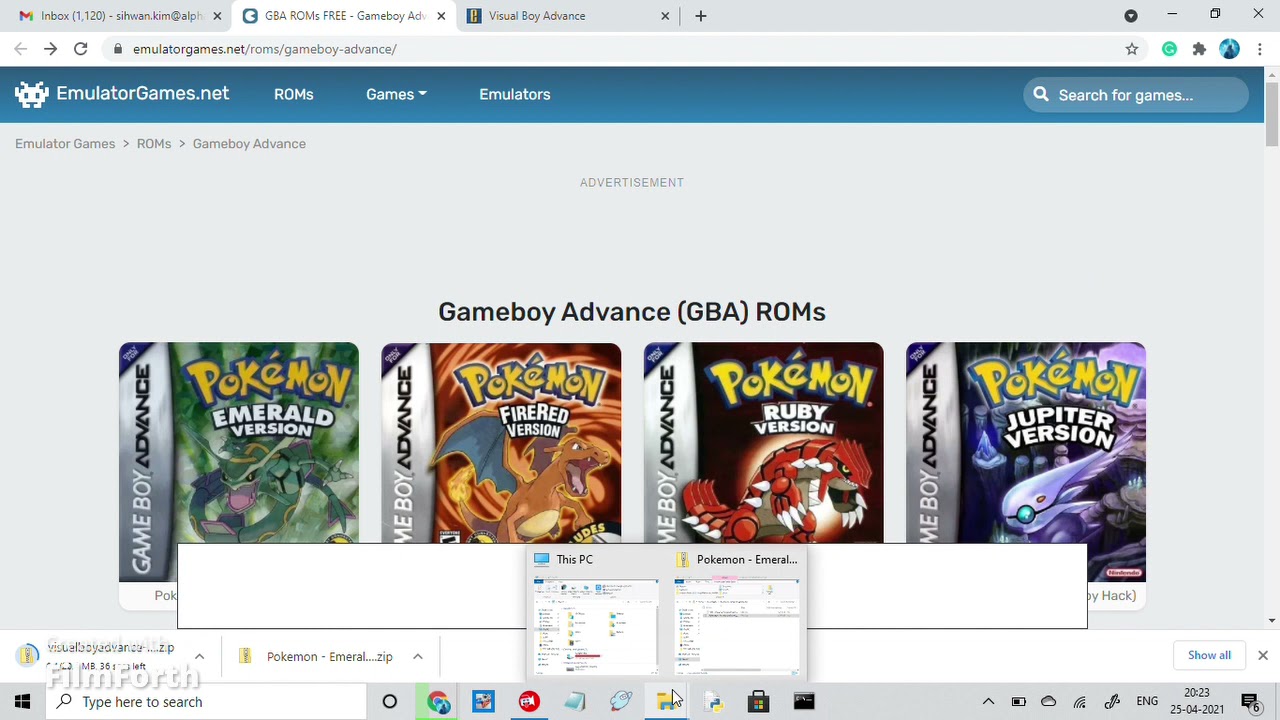1280x720 pixels.
Task: Show hidden system tray icons
Action: [988, 702]
